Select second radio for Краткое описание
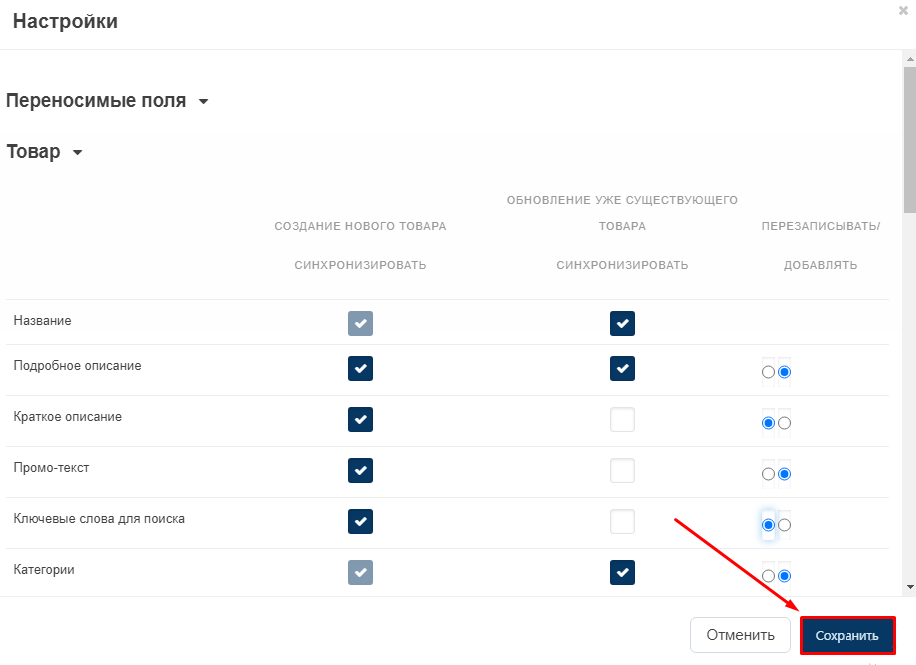Viewport: 916px width, 665px height. 785,423
